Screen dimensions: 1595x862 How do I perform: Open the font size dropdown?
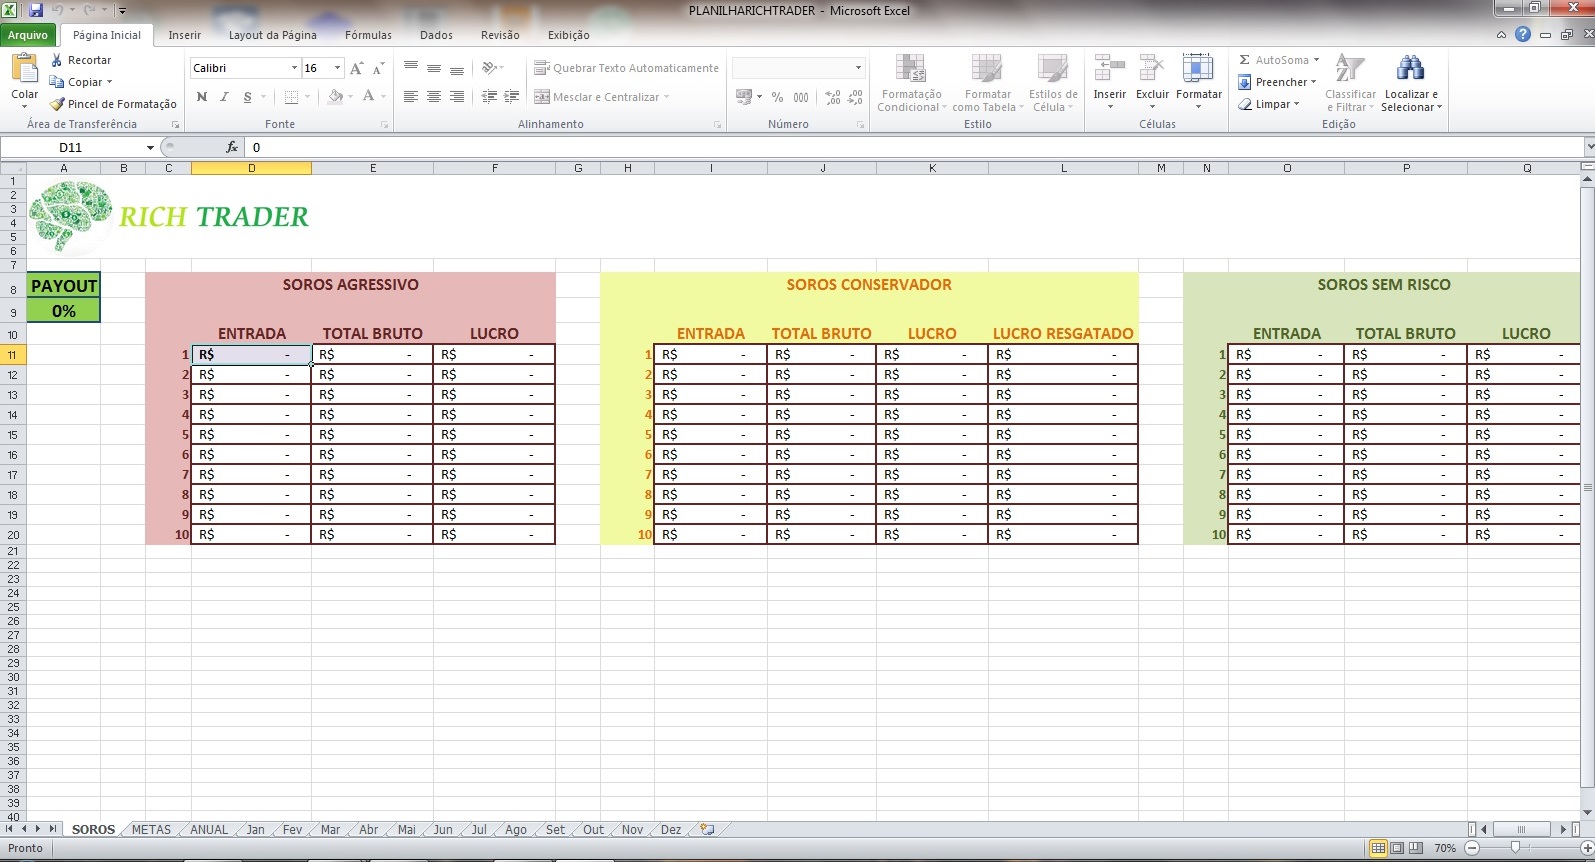click(x=337, y=68)
